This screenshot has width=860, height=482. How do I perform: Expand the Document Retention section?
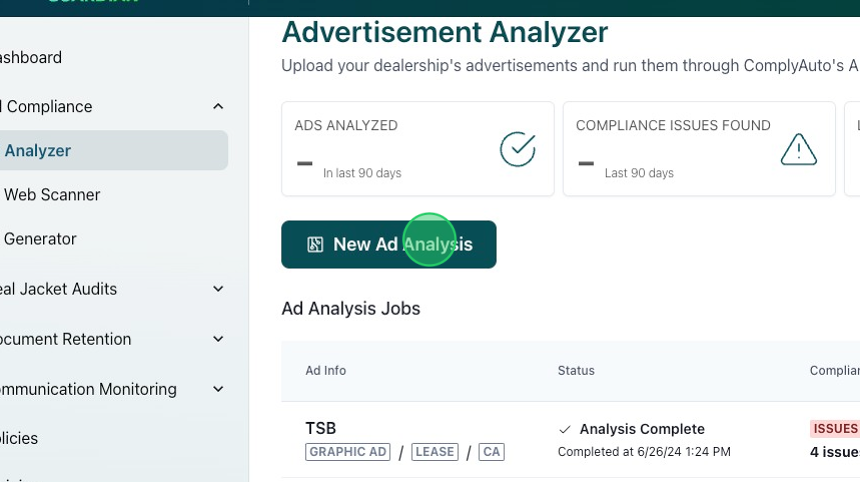point(218,339)
